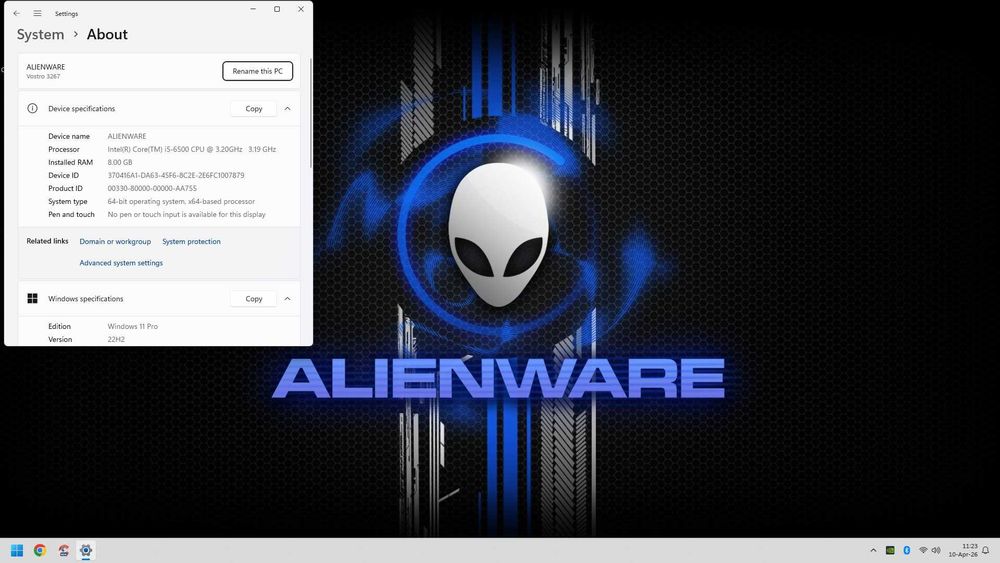Click the Pen and touch value text

186,214
